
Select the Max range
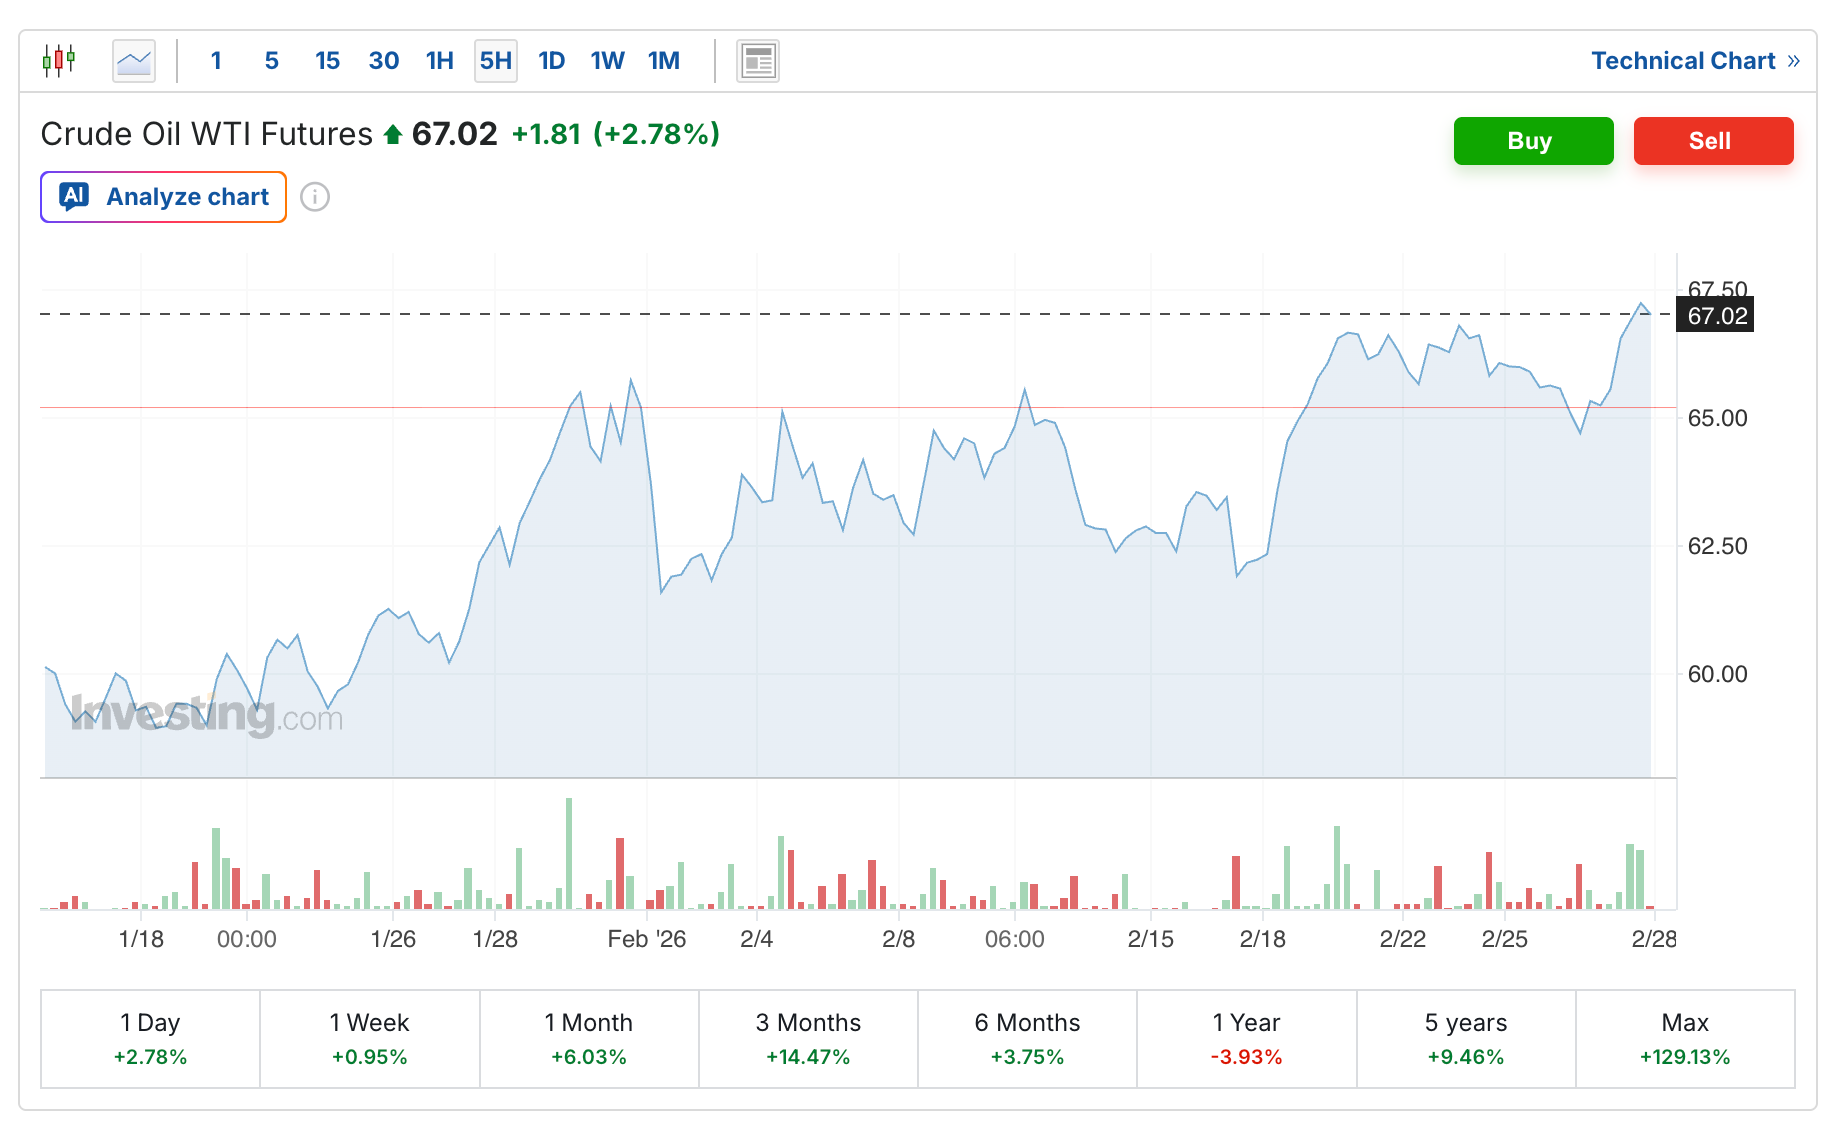[x=1685, y=1039]
